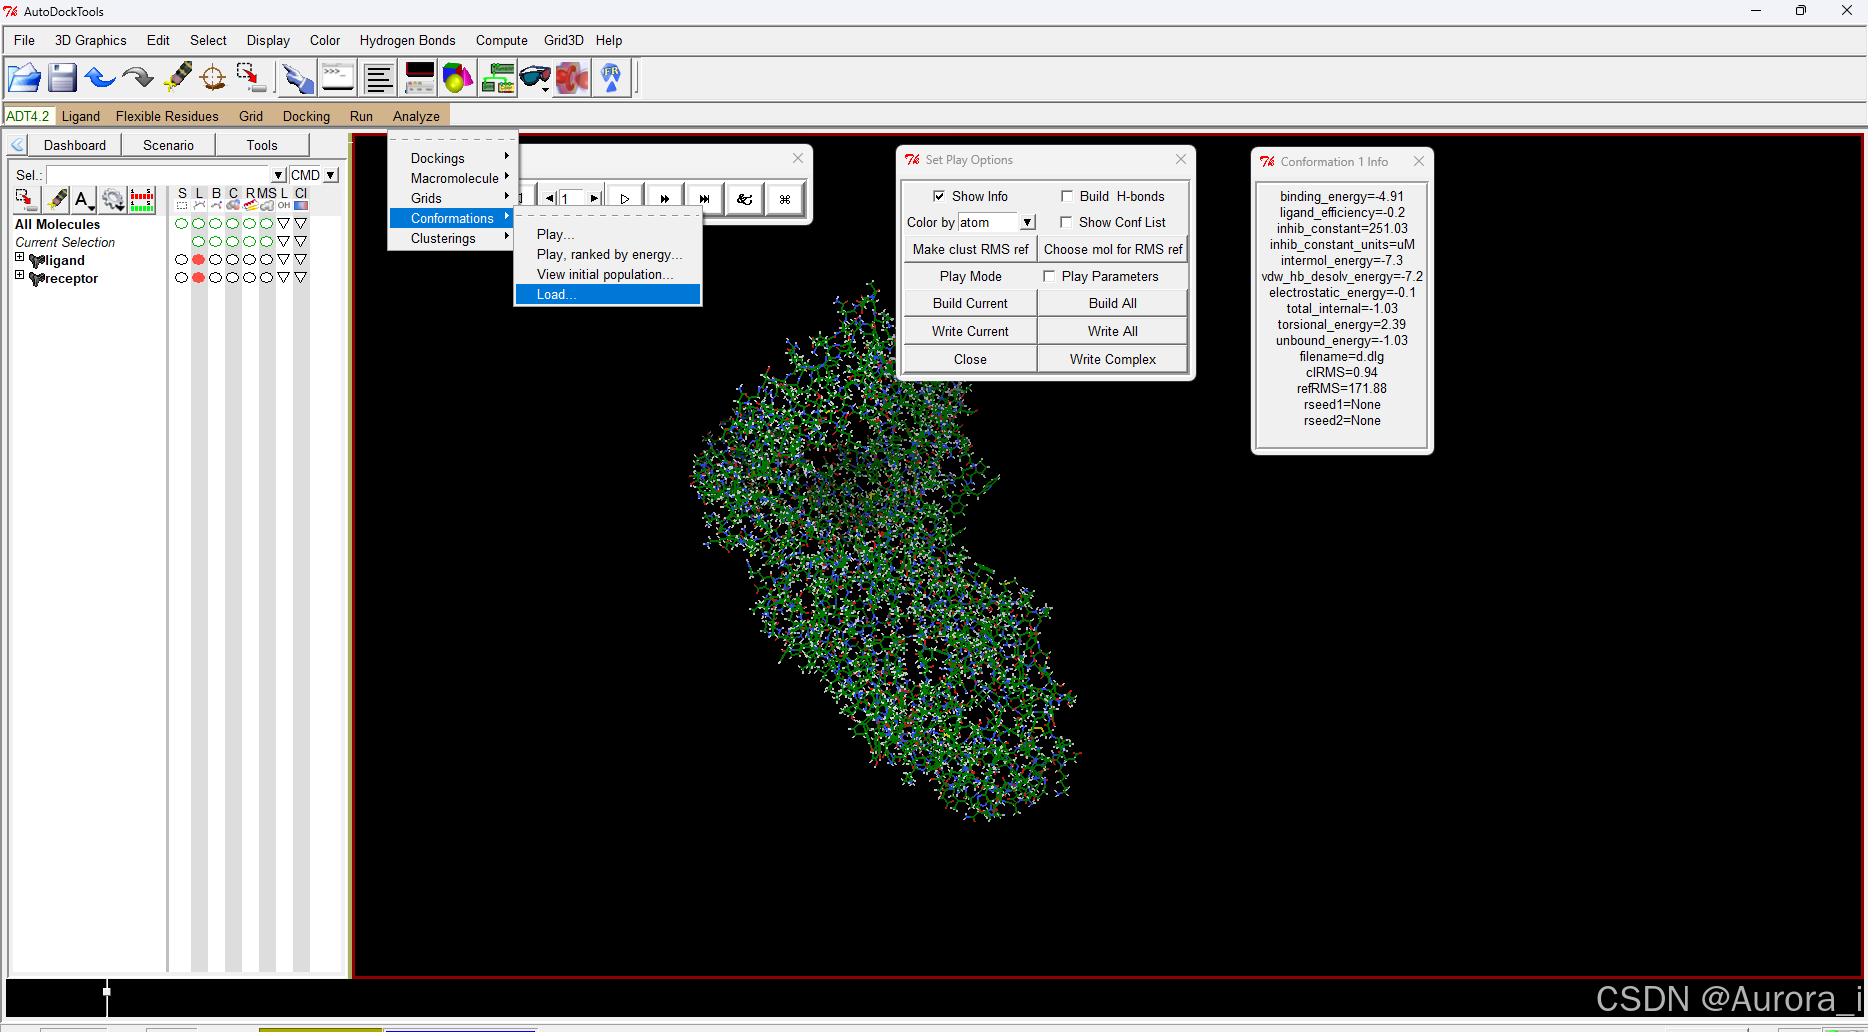Enable the Show Conf List checkbox
The image size is (1868, 1032).
(x=1066, y=222)
